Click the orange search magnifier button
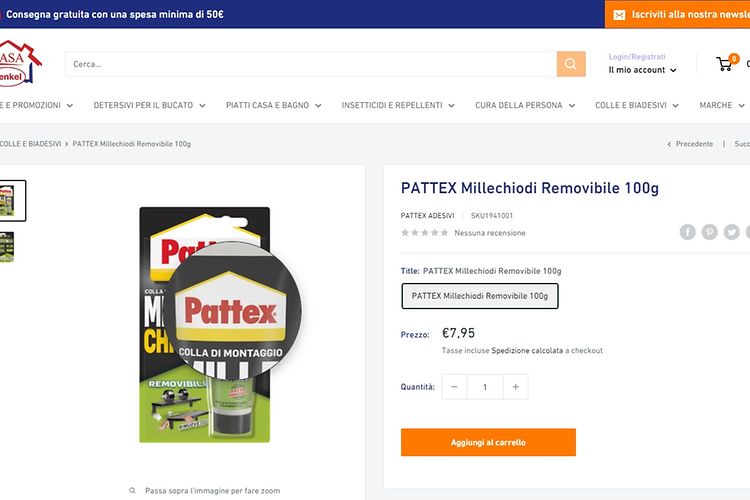This screenshot has height=500, width=750. click(571, 64)
